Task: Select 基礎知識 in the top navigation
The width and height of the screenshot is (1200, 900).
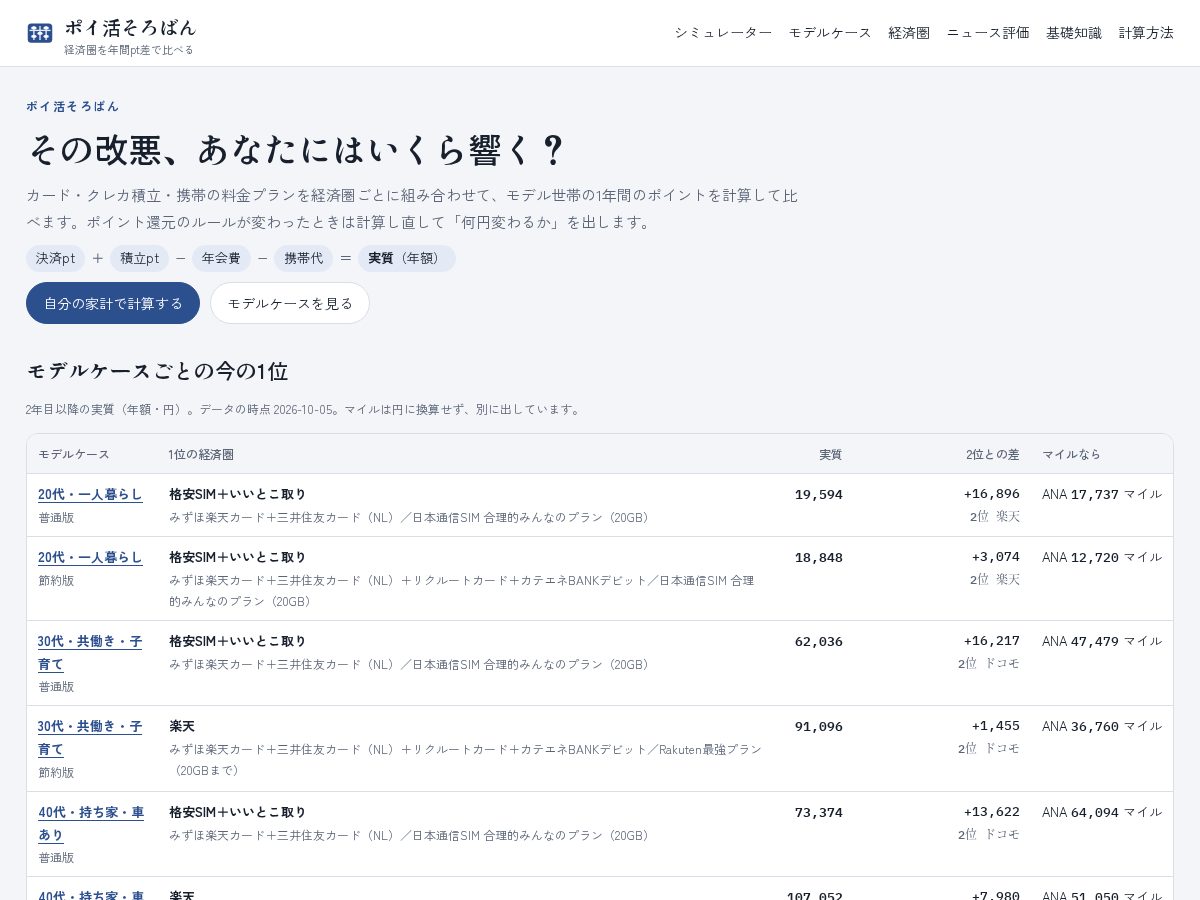Action: [1074, 33]
